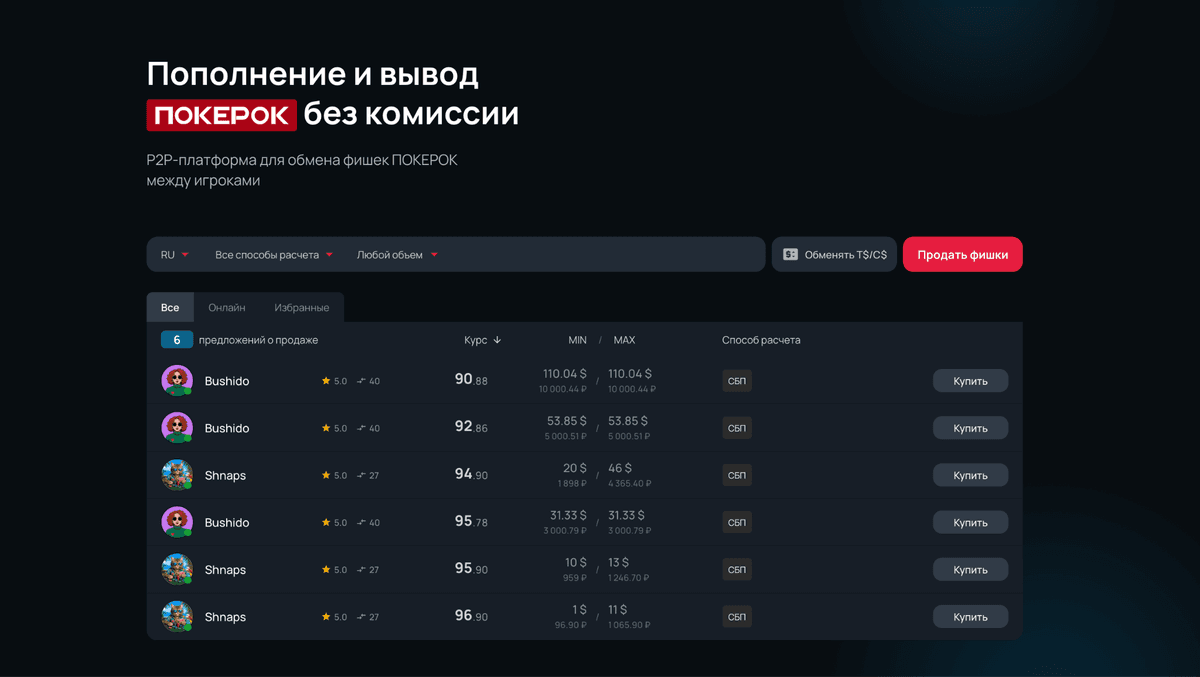
Task: Click the deals count icon in 95.90 row
Action: click(361, 570)
